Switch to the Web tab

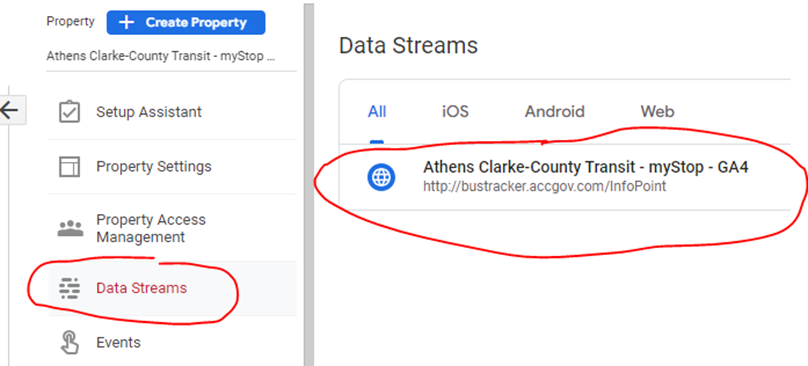[658, 112]
